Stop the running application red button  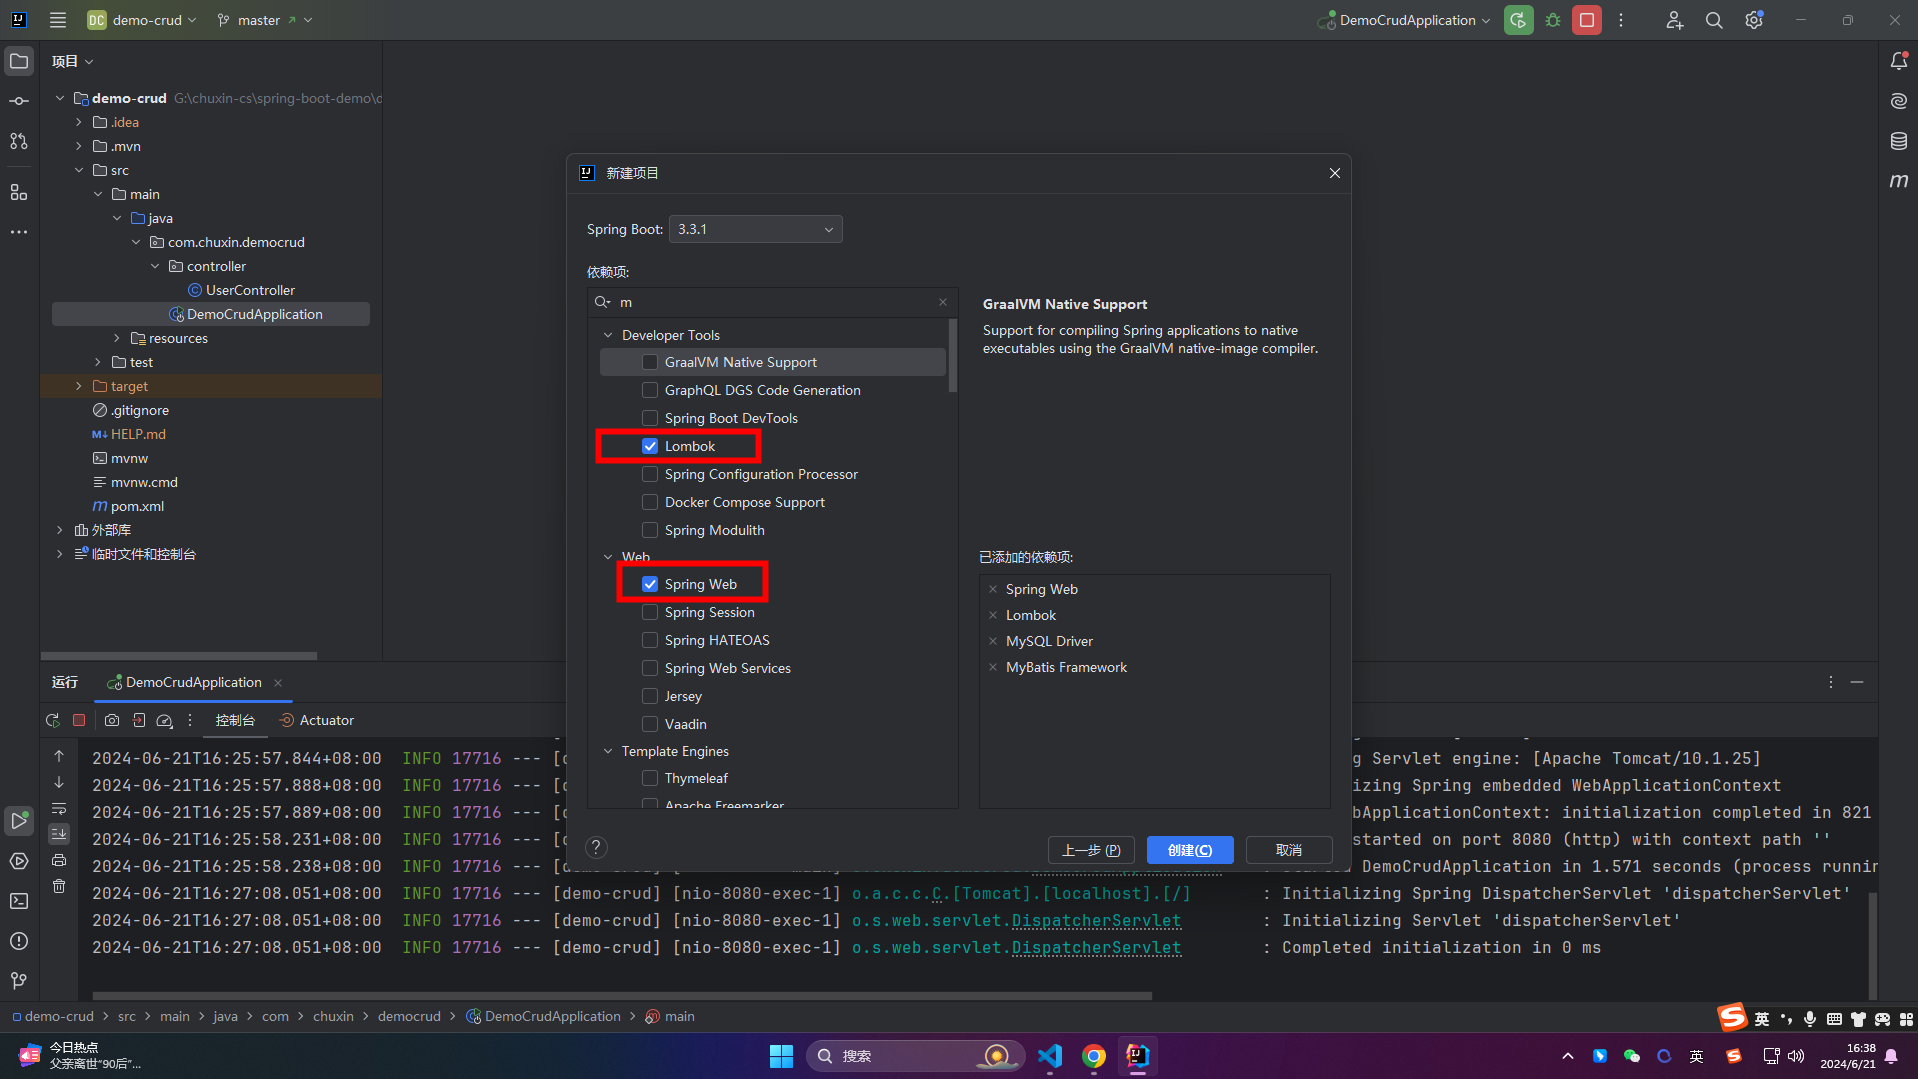tap(1587, 20)
